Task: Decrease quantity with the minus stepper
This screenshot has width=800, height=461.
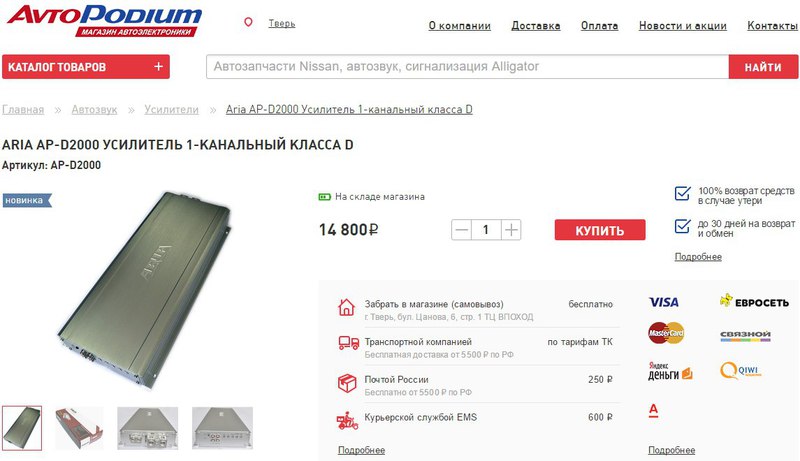Action: pyautogui.click(x=461, y=230)
